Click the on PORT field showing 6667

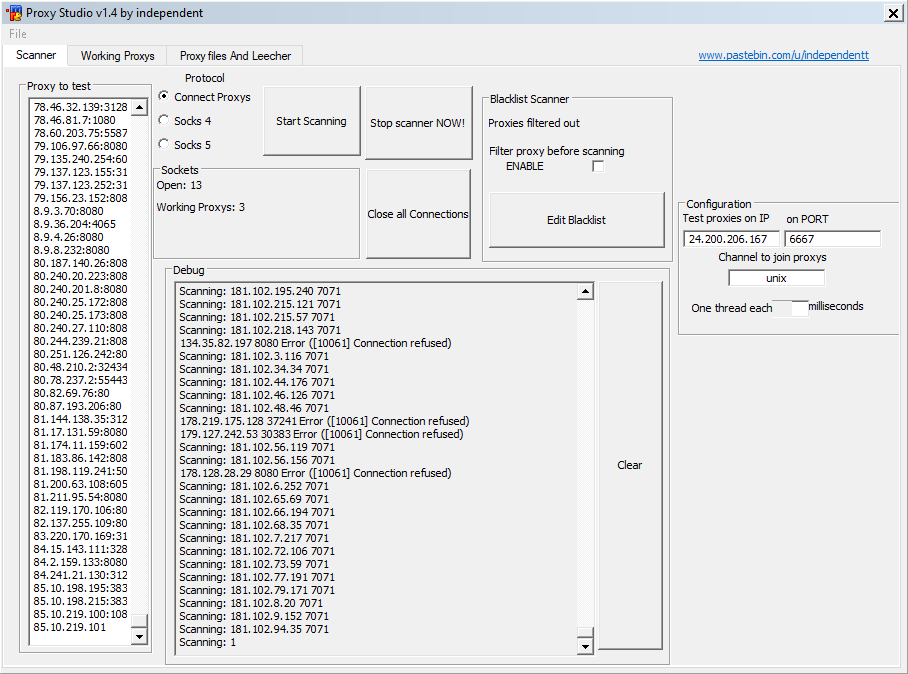pos(832,239)
